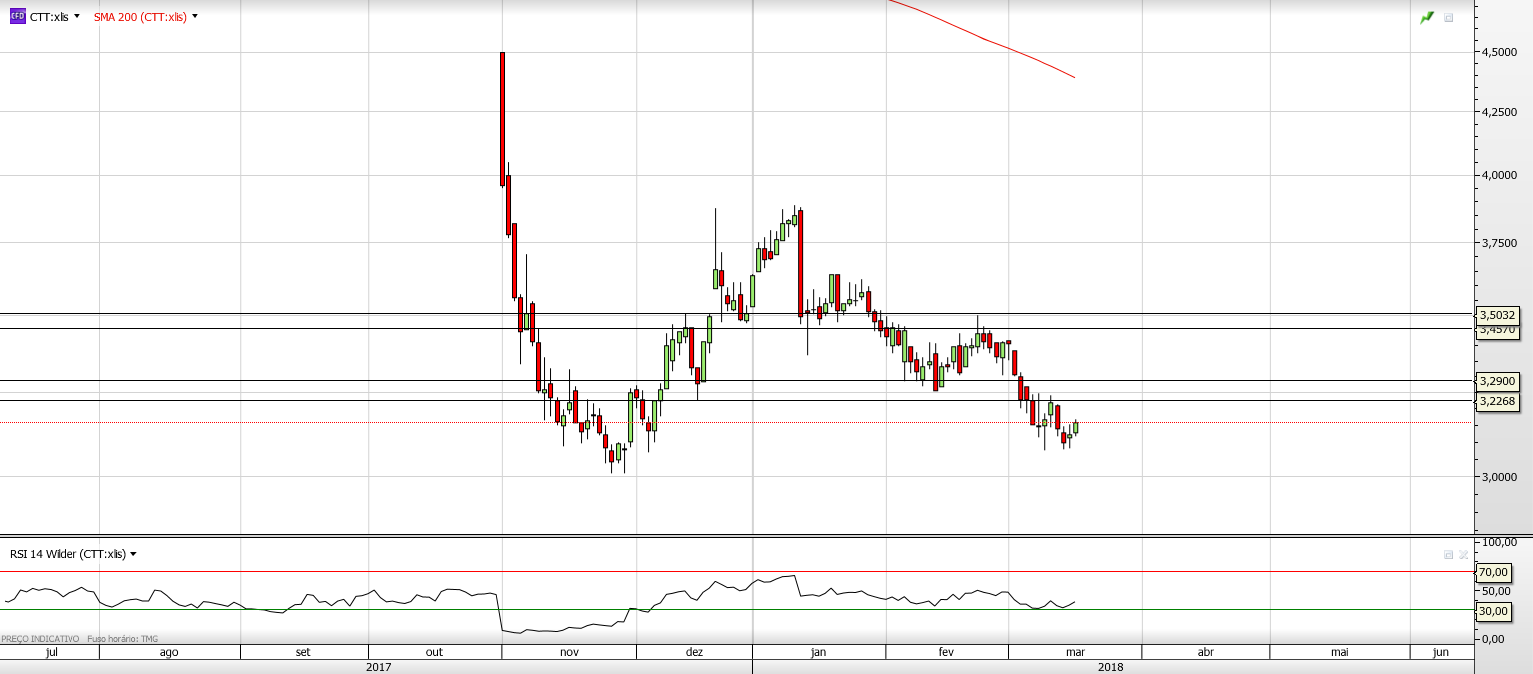1533x674 pixels.
Task: Click the main chart panel maximize icon
Action: [x=1448, y=17]
